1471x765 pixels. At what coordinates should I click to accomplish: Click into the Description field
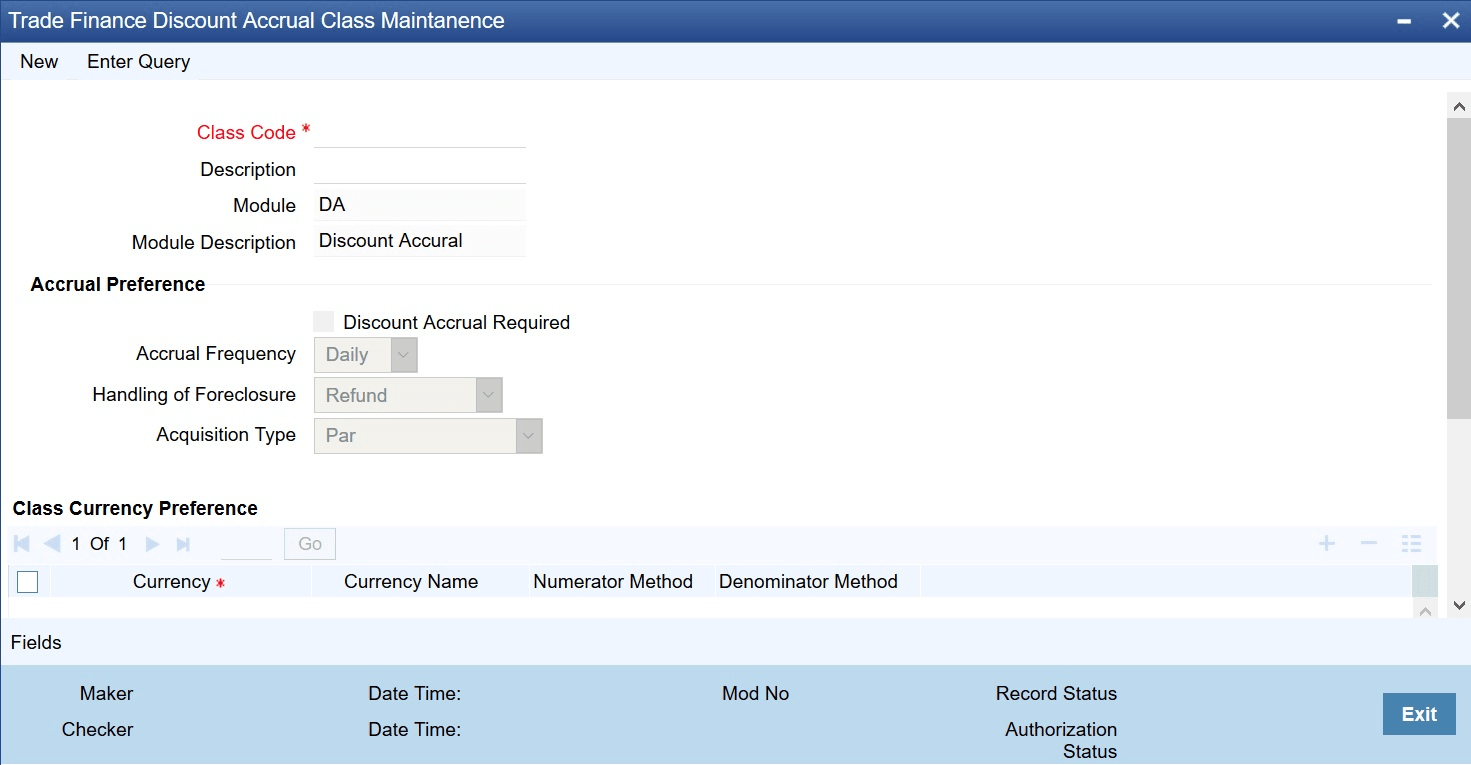[x=420, y=169]
